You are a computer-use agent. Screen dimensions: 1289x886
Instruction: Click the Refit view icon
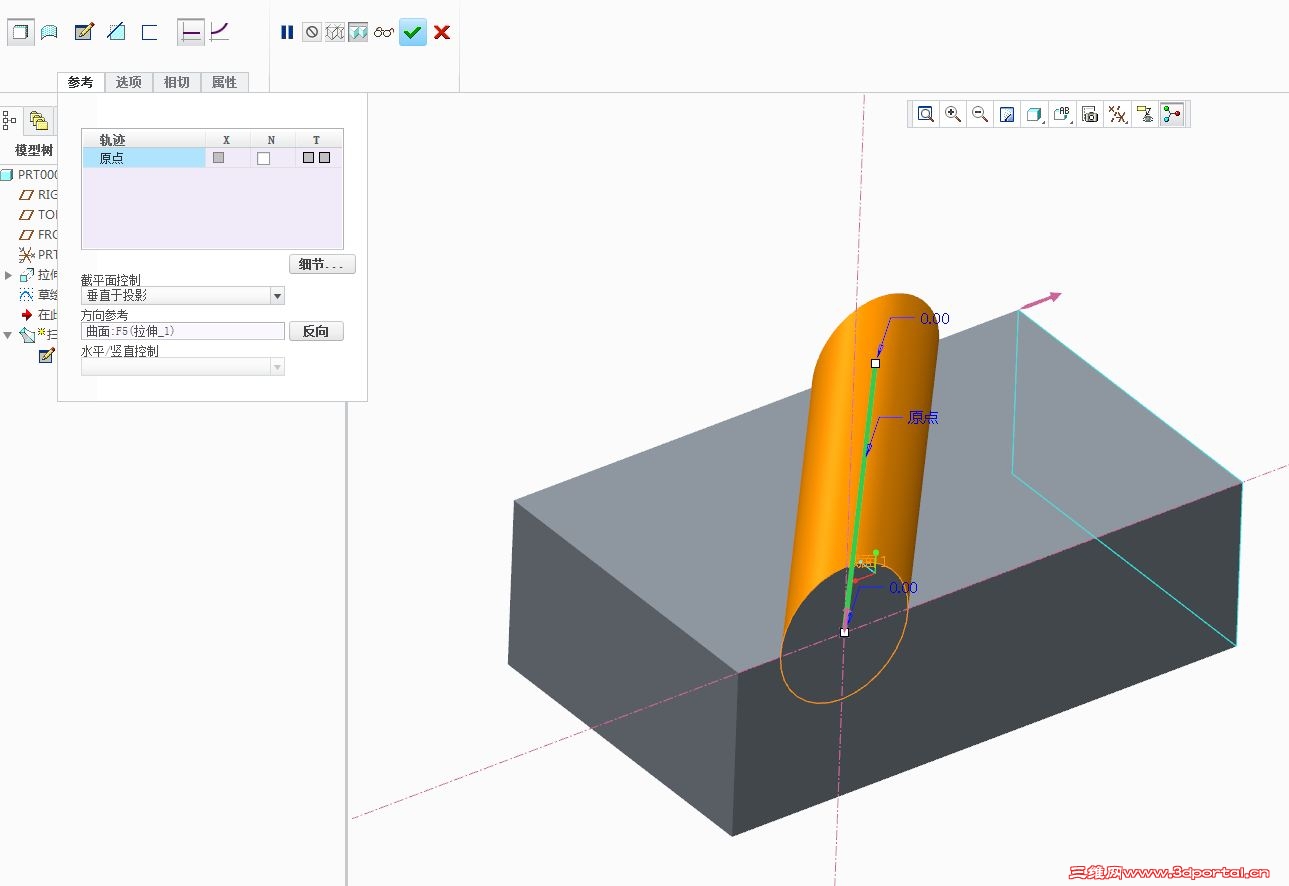pos(926,114)
